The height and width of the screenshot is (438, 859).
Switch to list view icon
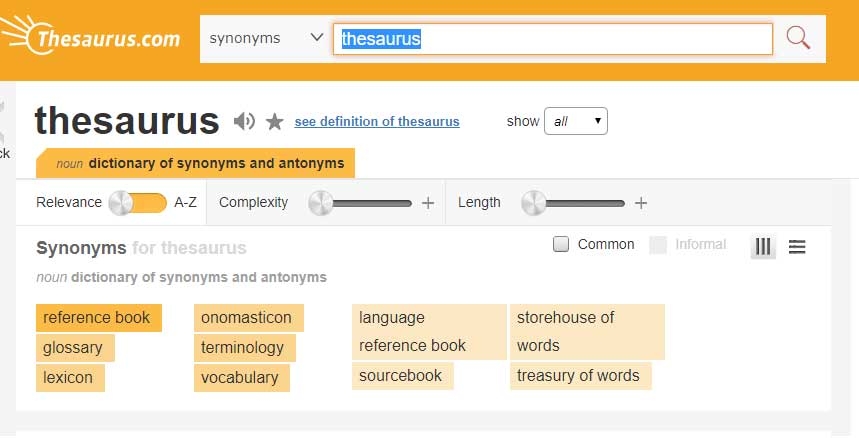pyautogui.click(x=797, y=246)
